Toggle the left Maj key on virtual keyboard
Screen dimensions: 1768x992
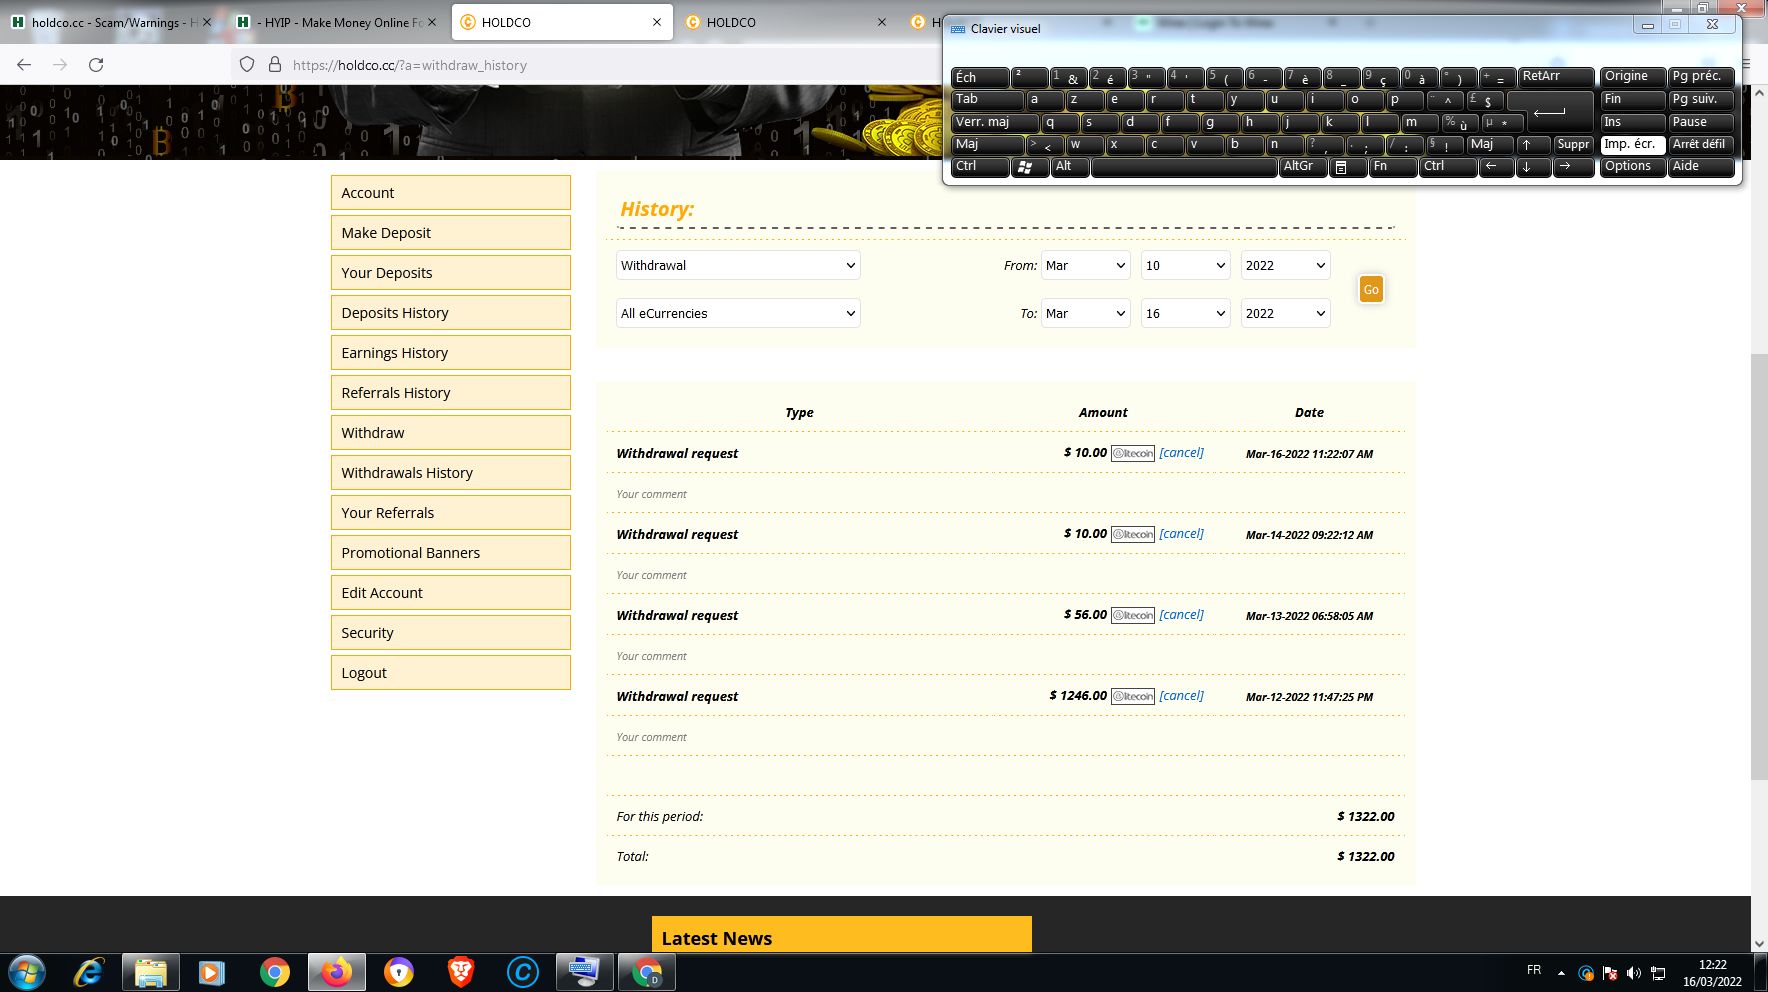(986, 144)
